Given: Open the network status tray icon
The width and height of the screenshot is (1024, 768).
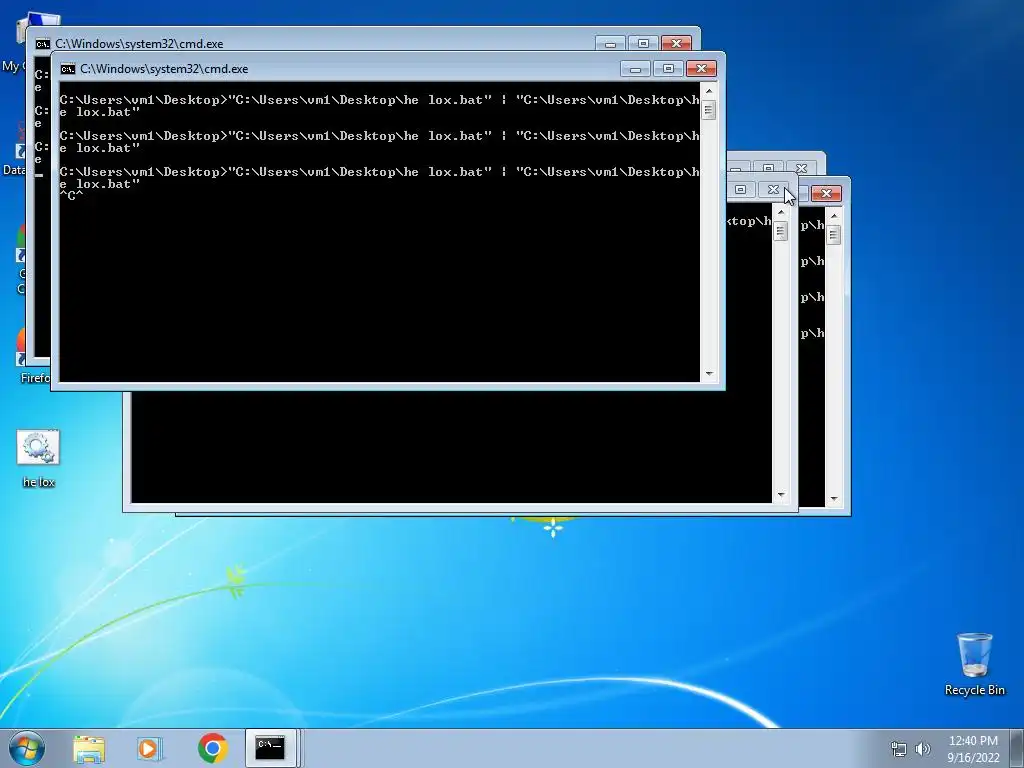Looking at the screenshot, I should [899, 749].
